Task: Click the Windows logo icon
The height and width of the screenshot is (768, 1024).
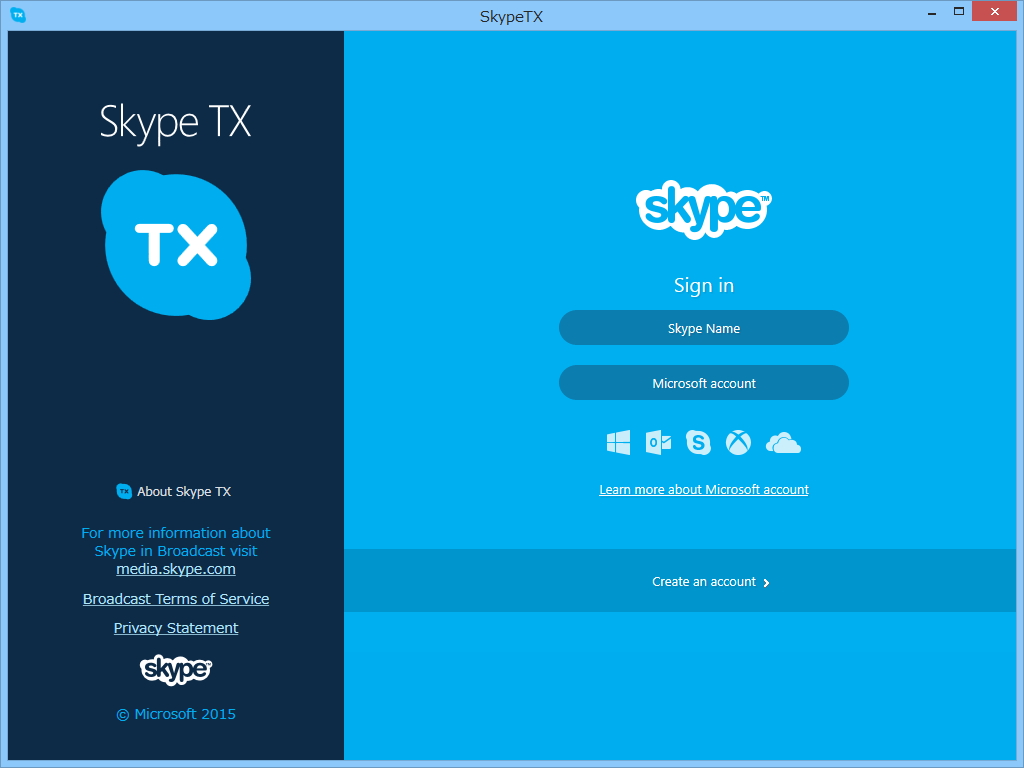Action: coord(618,442)
